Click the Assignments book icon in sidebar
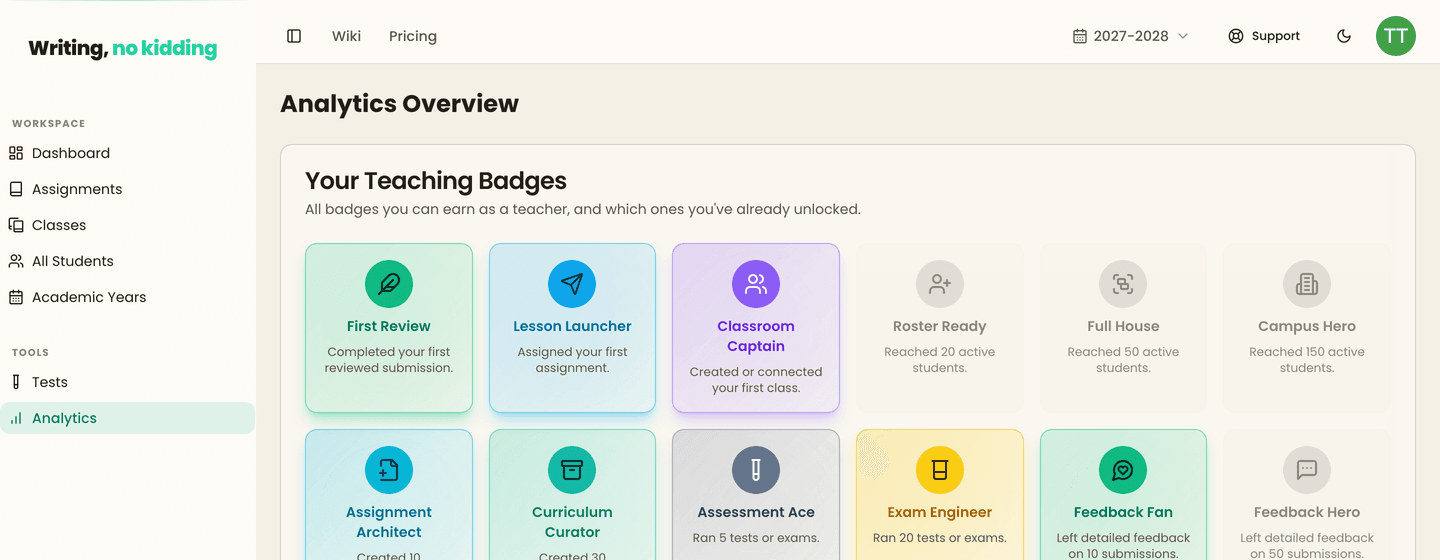 pos(16,189)
